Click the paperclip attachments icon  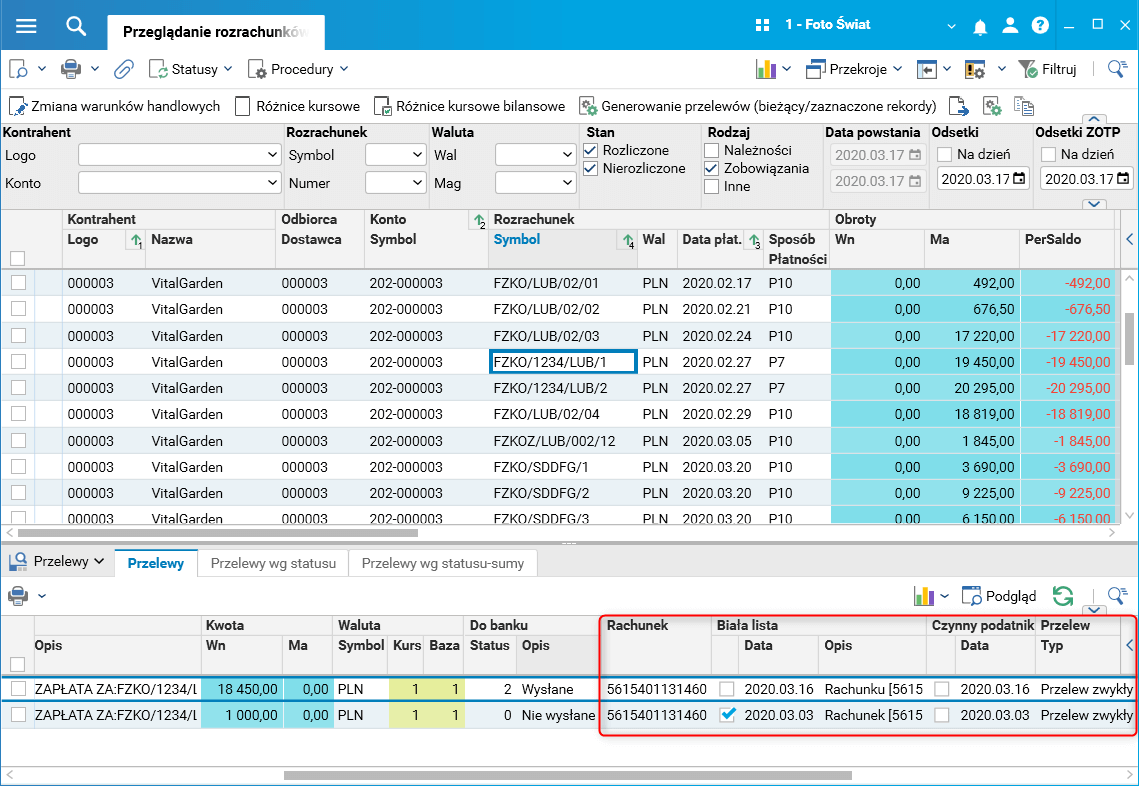[x=123, y=69]
